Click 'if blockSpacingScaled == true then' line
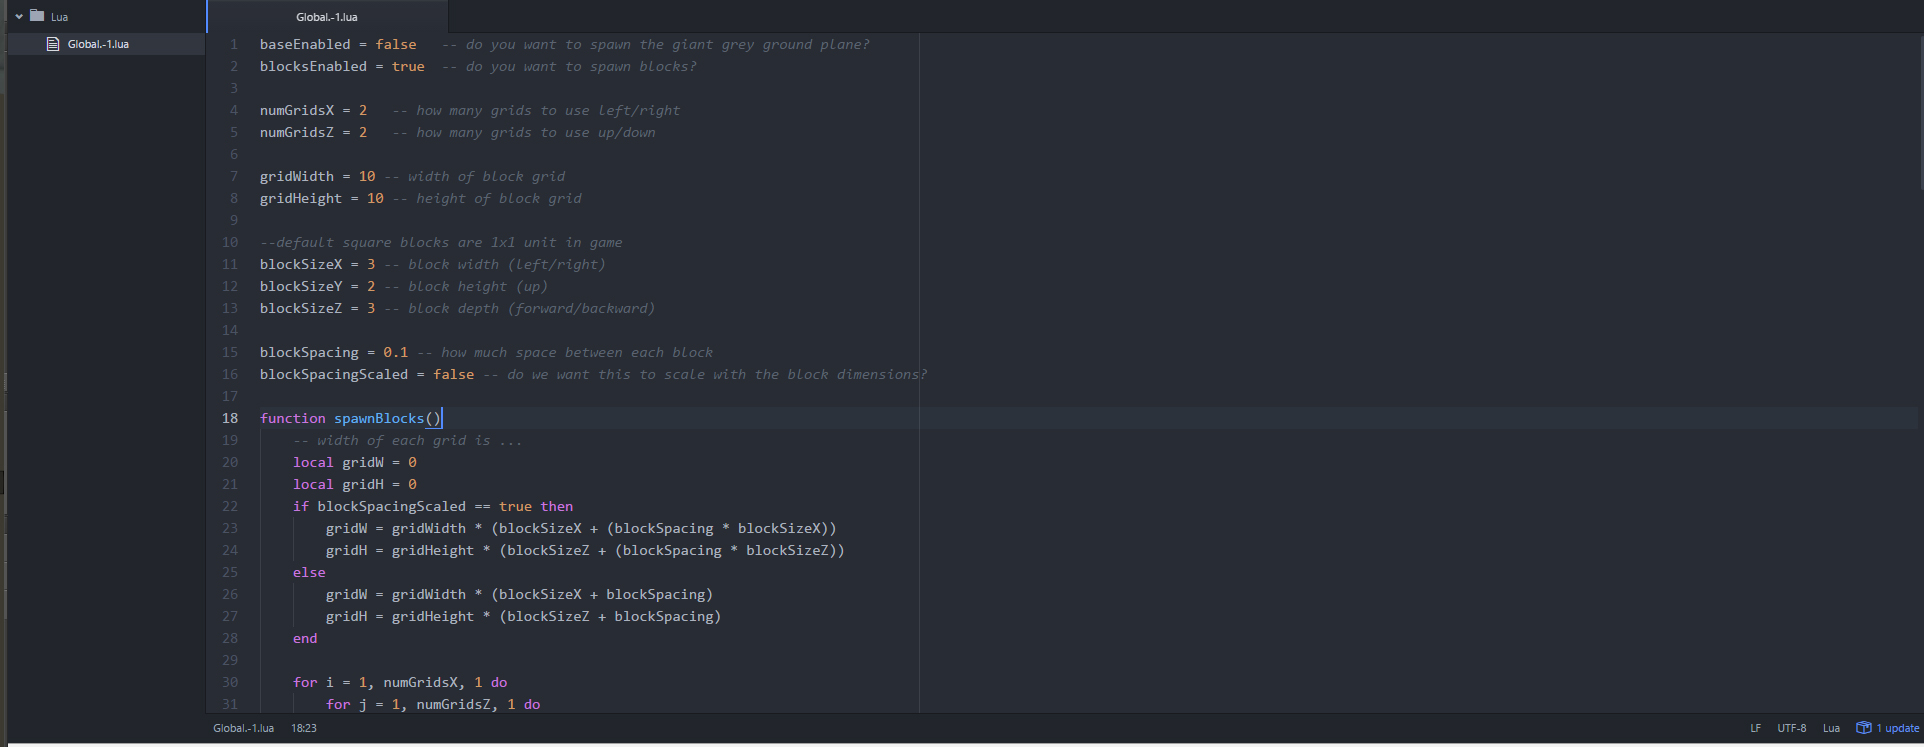The height and width of the screenshot is (747, 1924). (433, 506)
